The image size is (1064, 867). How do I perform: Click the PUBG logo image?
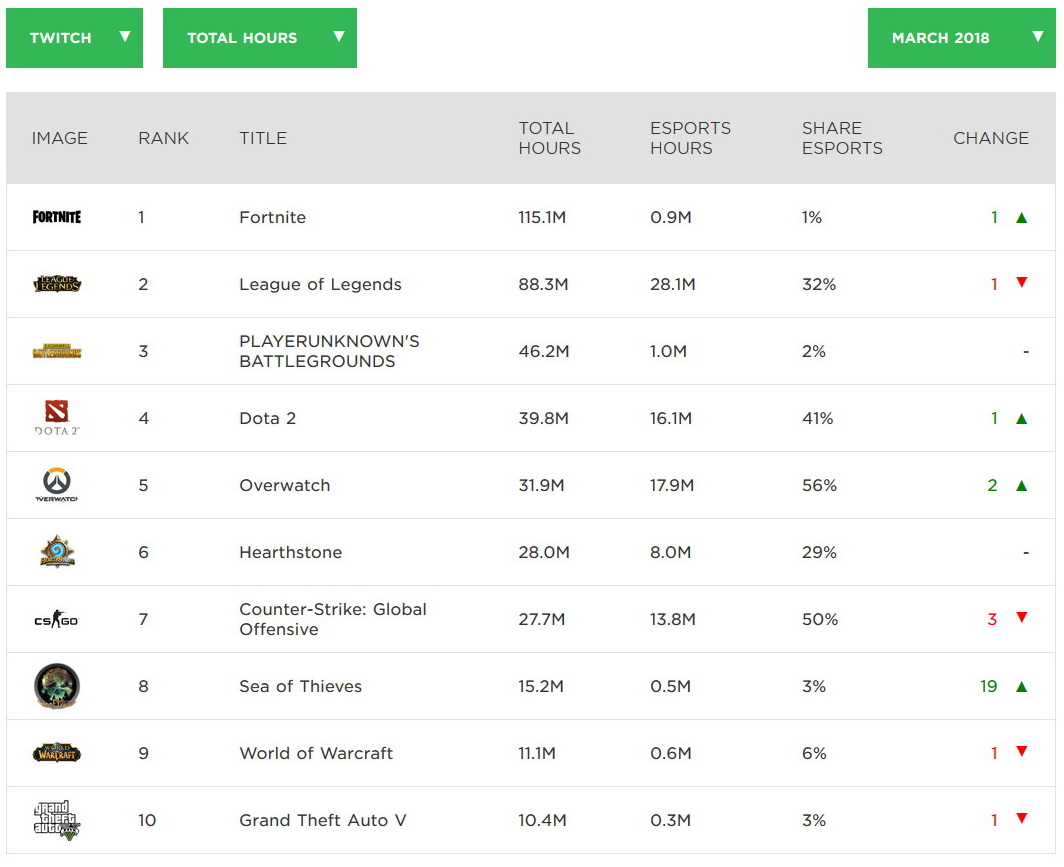57,351
